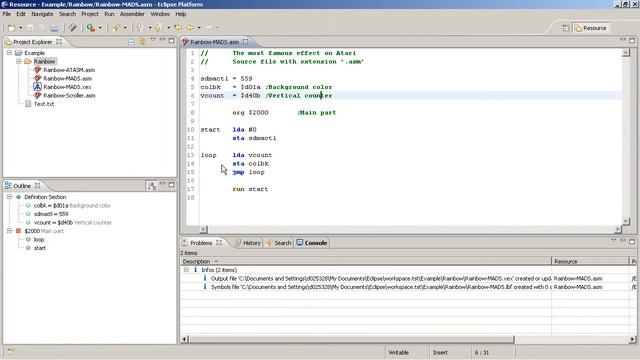The height and width of the screenshot is (360, 640).
Task: Close the Rainbow-MADS.asm editor tab
Action: (x=245, y=42)
